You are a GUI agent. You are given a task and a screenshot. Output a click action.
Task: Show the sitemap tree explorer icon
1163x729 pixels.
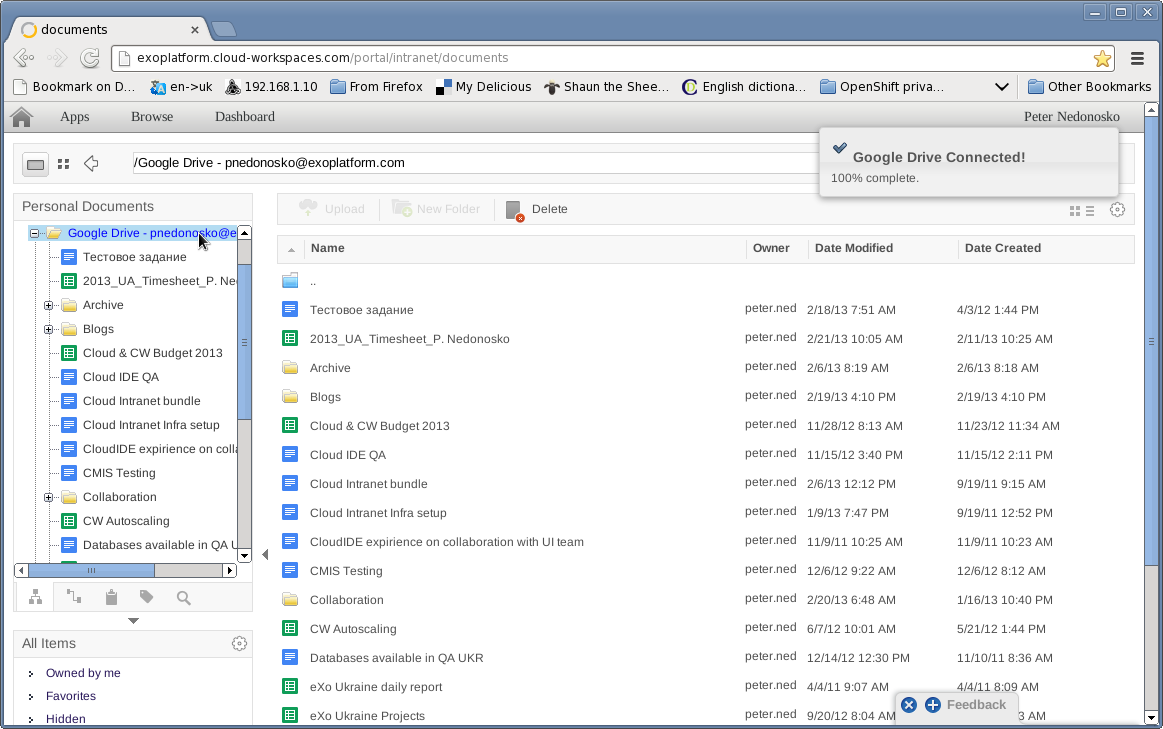point(36,597)
